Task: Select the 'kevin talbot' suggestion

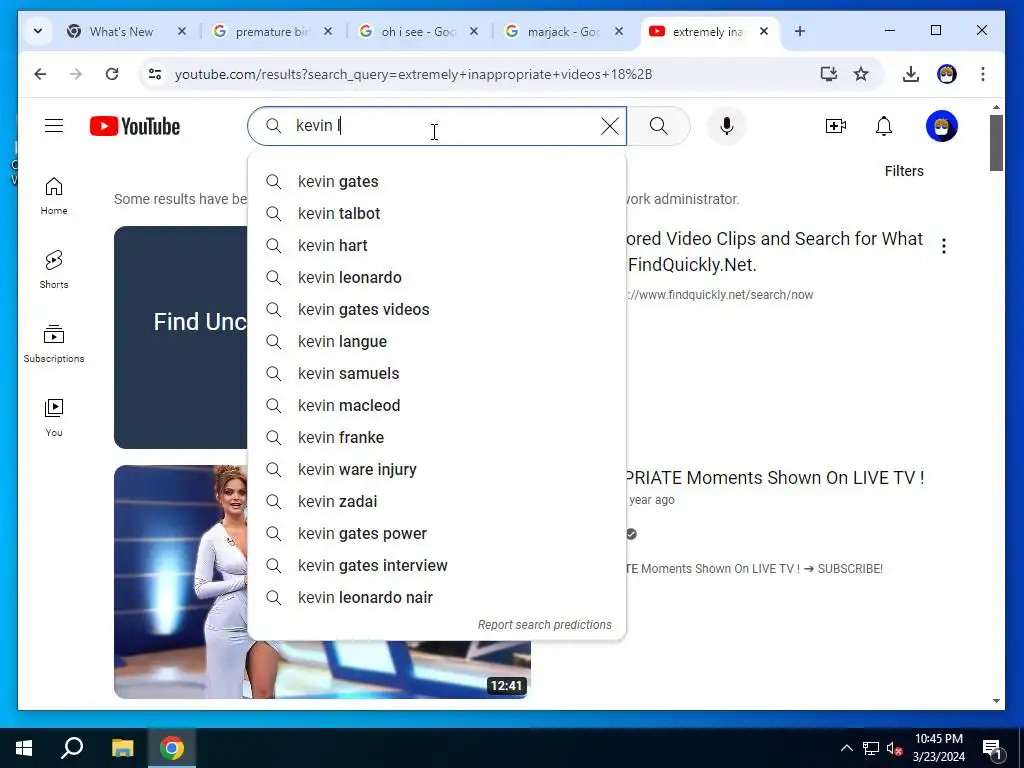Action: tap(437, 214)
